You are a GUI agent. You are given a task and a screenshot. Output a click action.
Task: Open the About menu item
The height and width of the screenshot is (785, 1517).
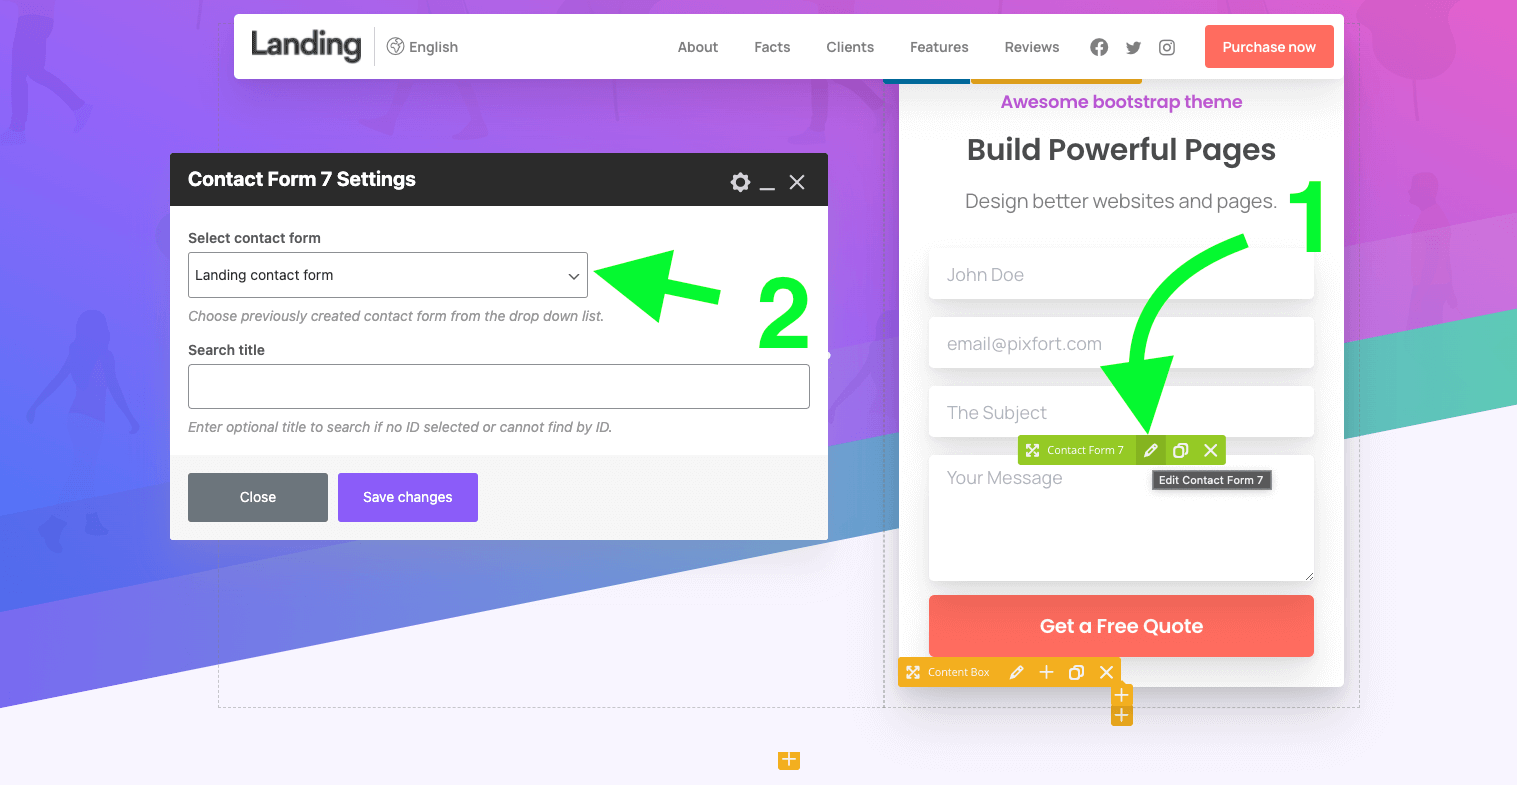coord(698,47)
